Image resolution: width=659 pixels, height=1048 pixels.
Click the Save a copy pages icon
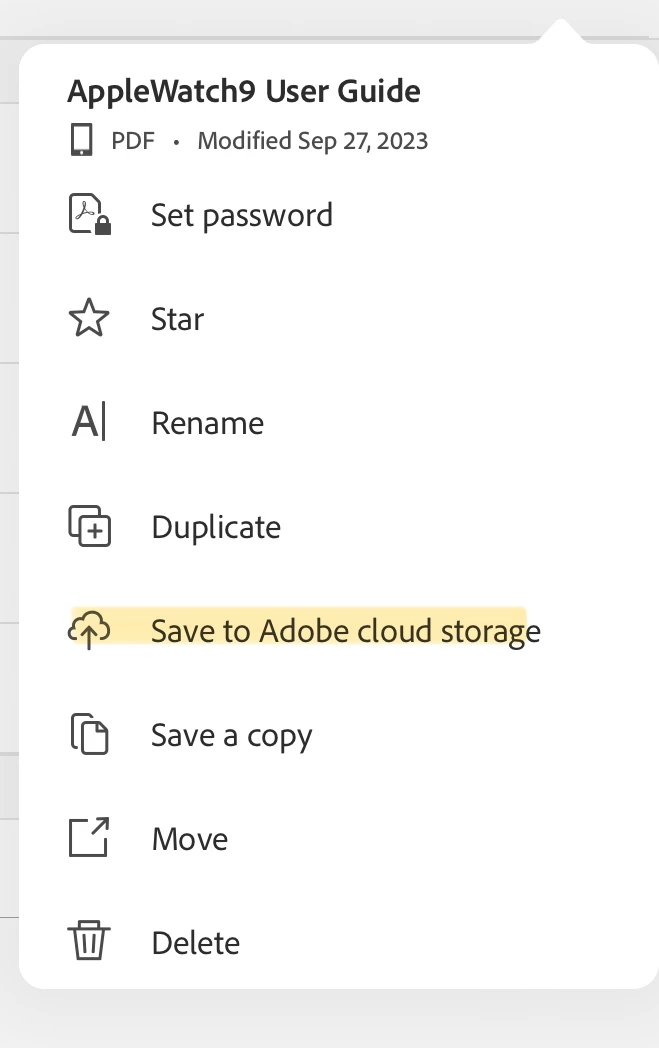coord(89,735)
